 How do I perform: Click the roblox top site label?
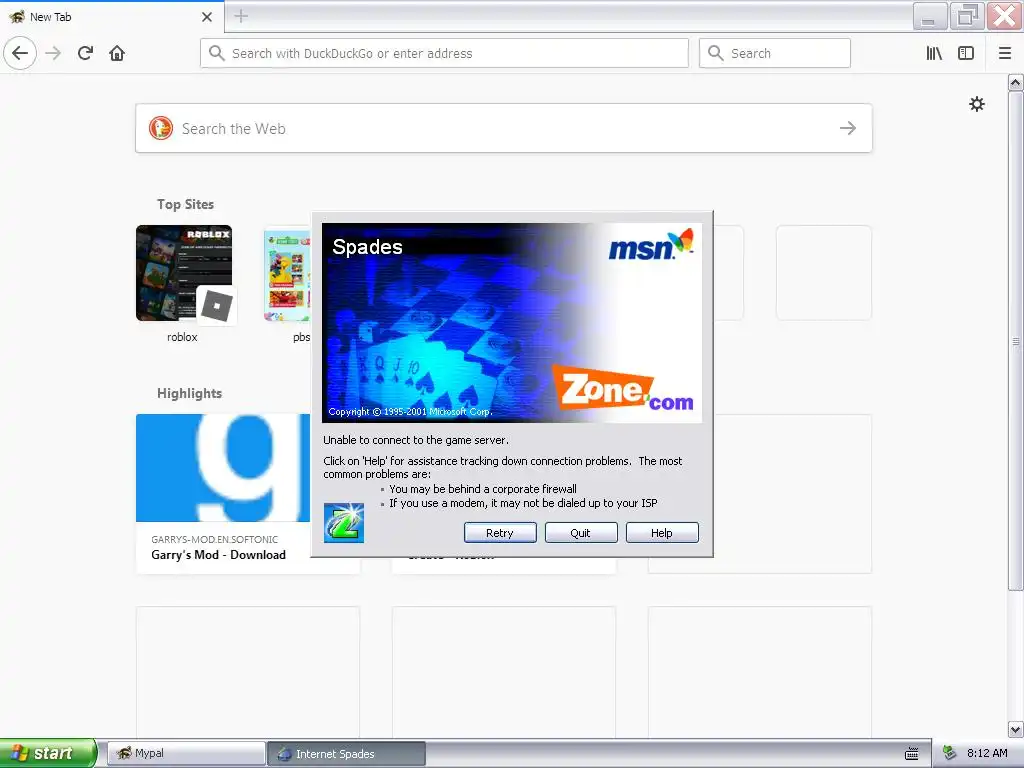pos(182,337)
